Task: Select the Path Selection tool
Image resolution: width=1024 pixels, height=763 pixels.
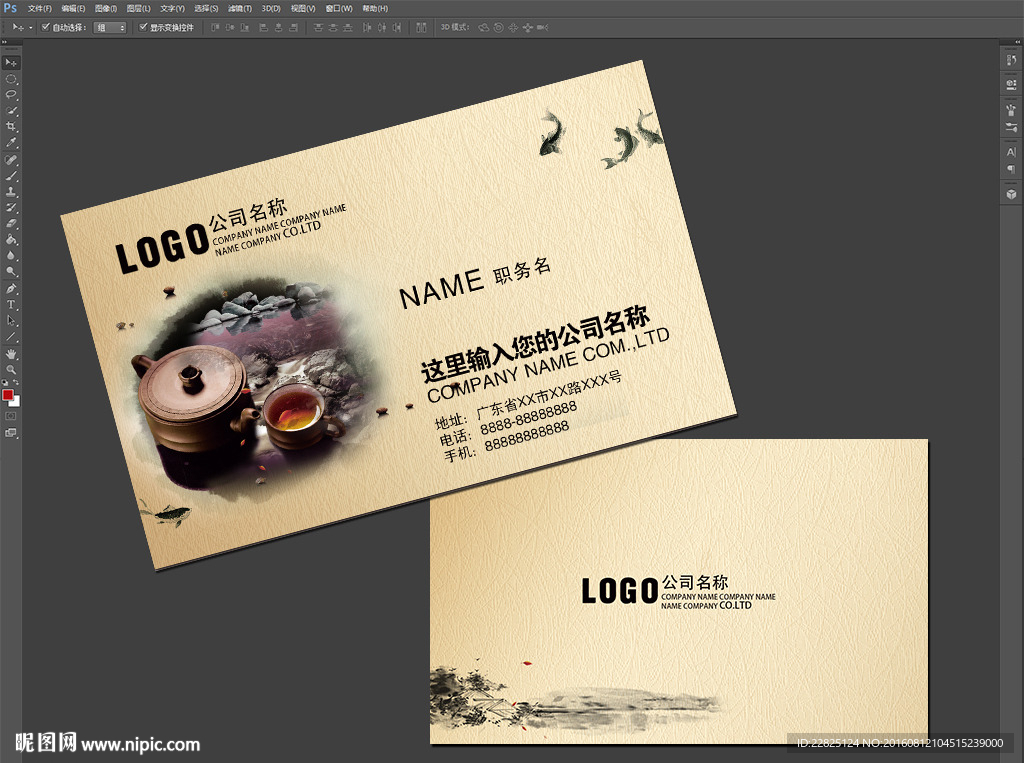Action: tap(11, 321)
